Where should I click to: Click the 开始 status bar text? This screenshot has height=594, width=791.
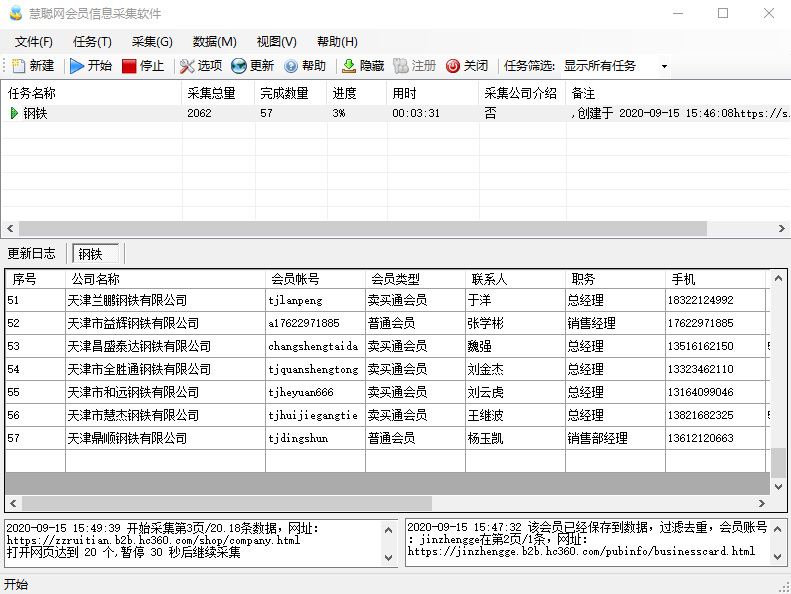point(16,584)
